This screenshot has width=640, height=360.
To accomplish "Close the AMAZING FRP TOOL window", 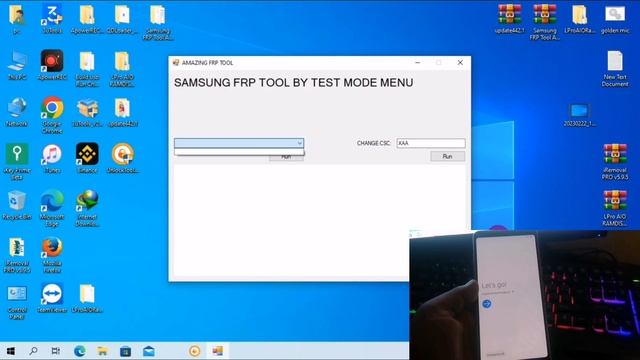I will point(460,62).
